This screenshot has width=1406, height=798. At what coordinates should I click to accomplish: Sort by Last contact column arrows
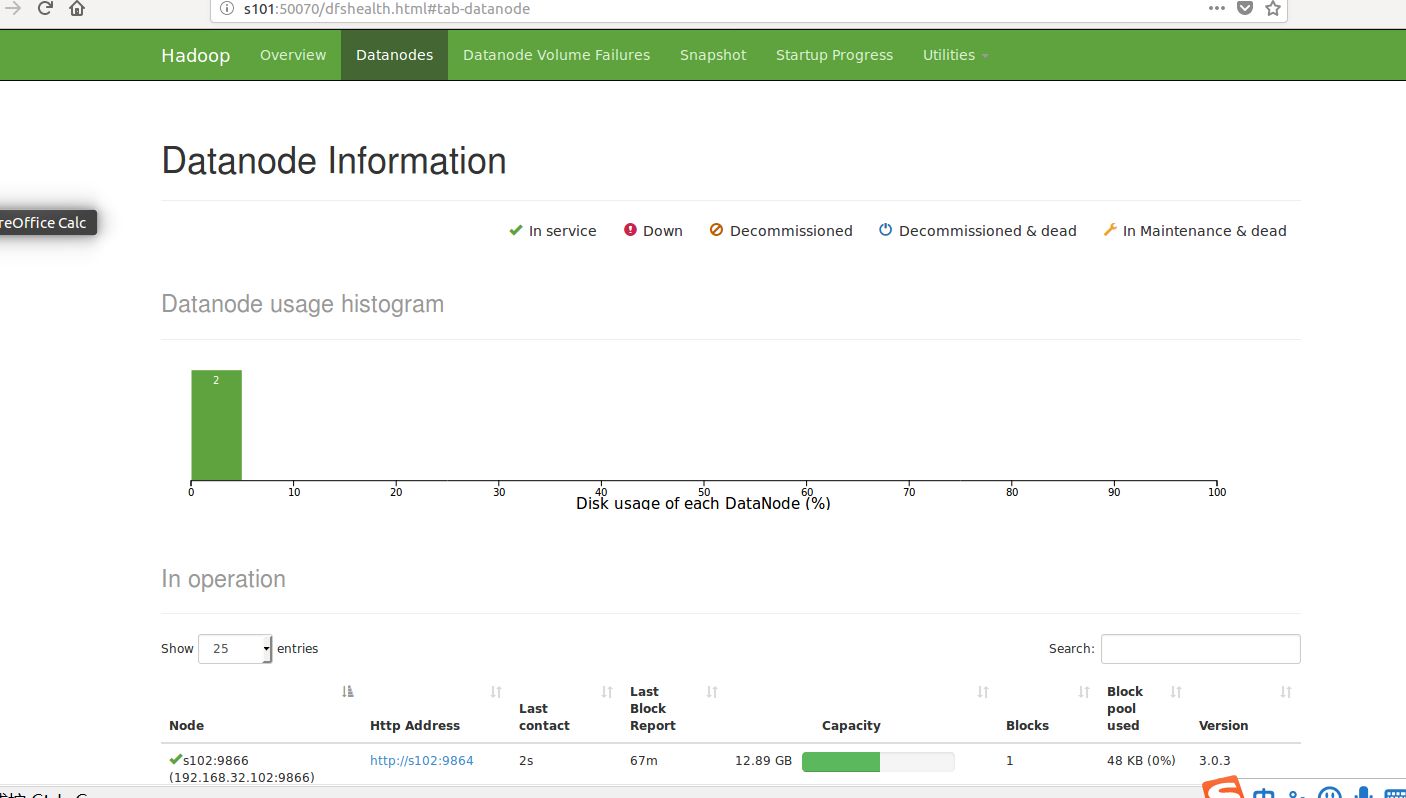pos(607,692)
